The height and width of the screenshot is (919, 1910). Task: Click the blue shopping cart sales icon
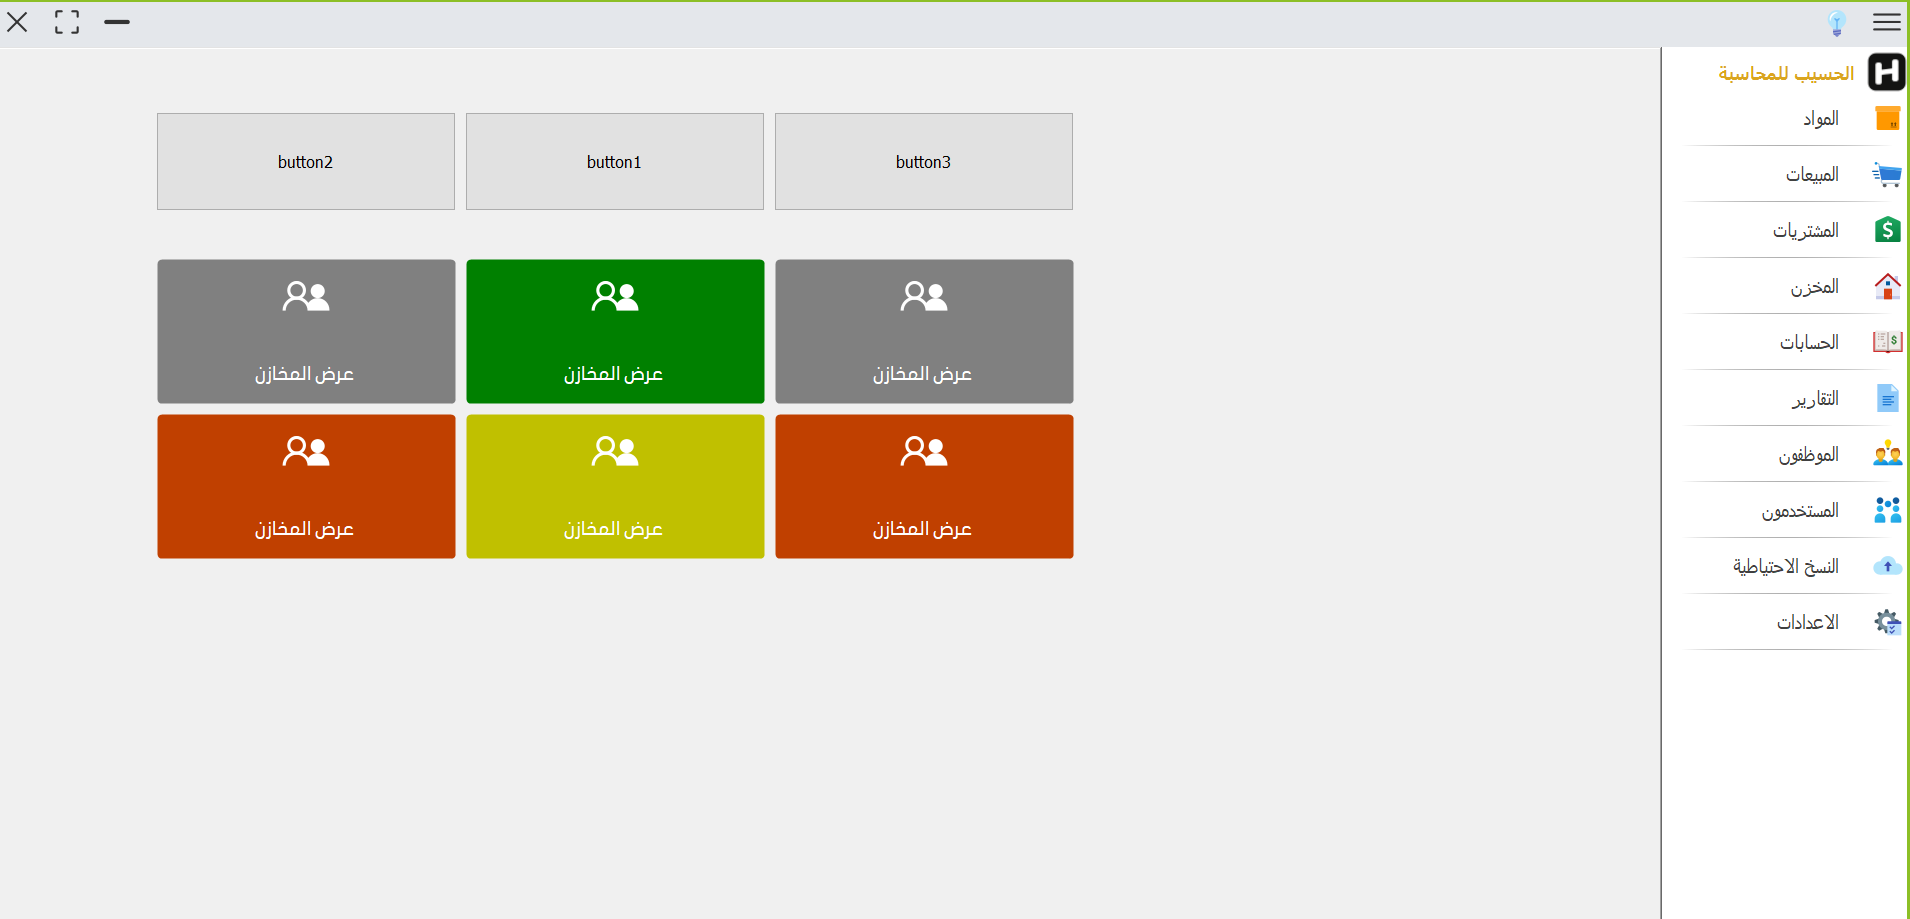[x=1887, y=174]
